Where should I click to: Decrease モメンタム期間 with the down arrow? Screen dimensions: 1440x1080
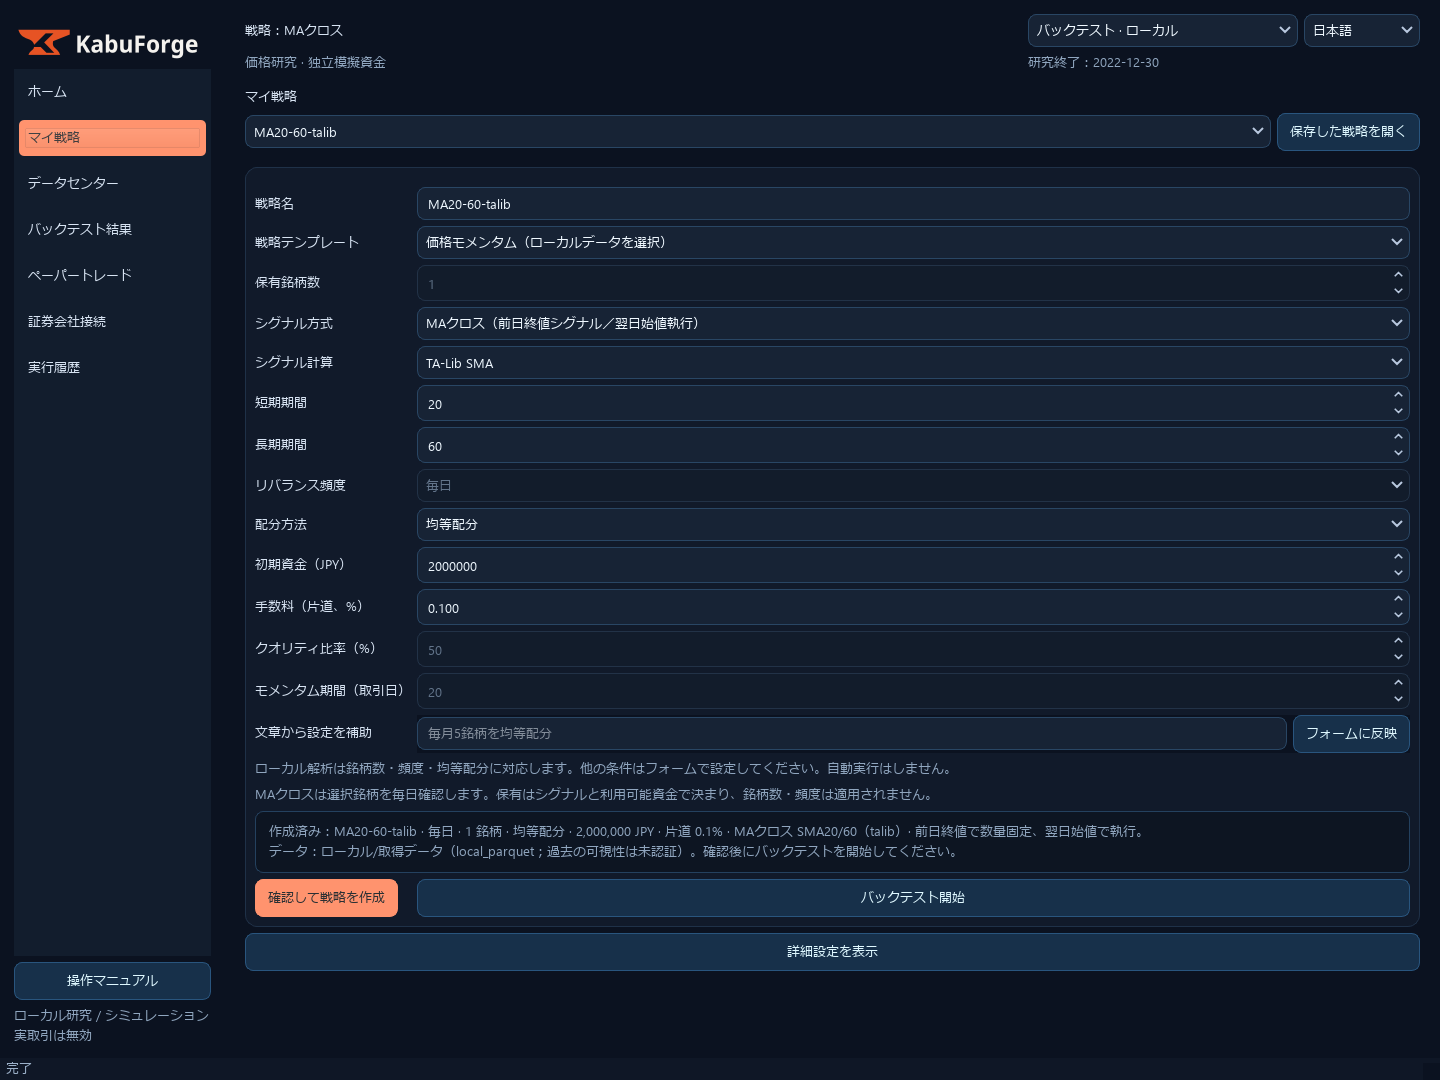(1398, 700)
